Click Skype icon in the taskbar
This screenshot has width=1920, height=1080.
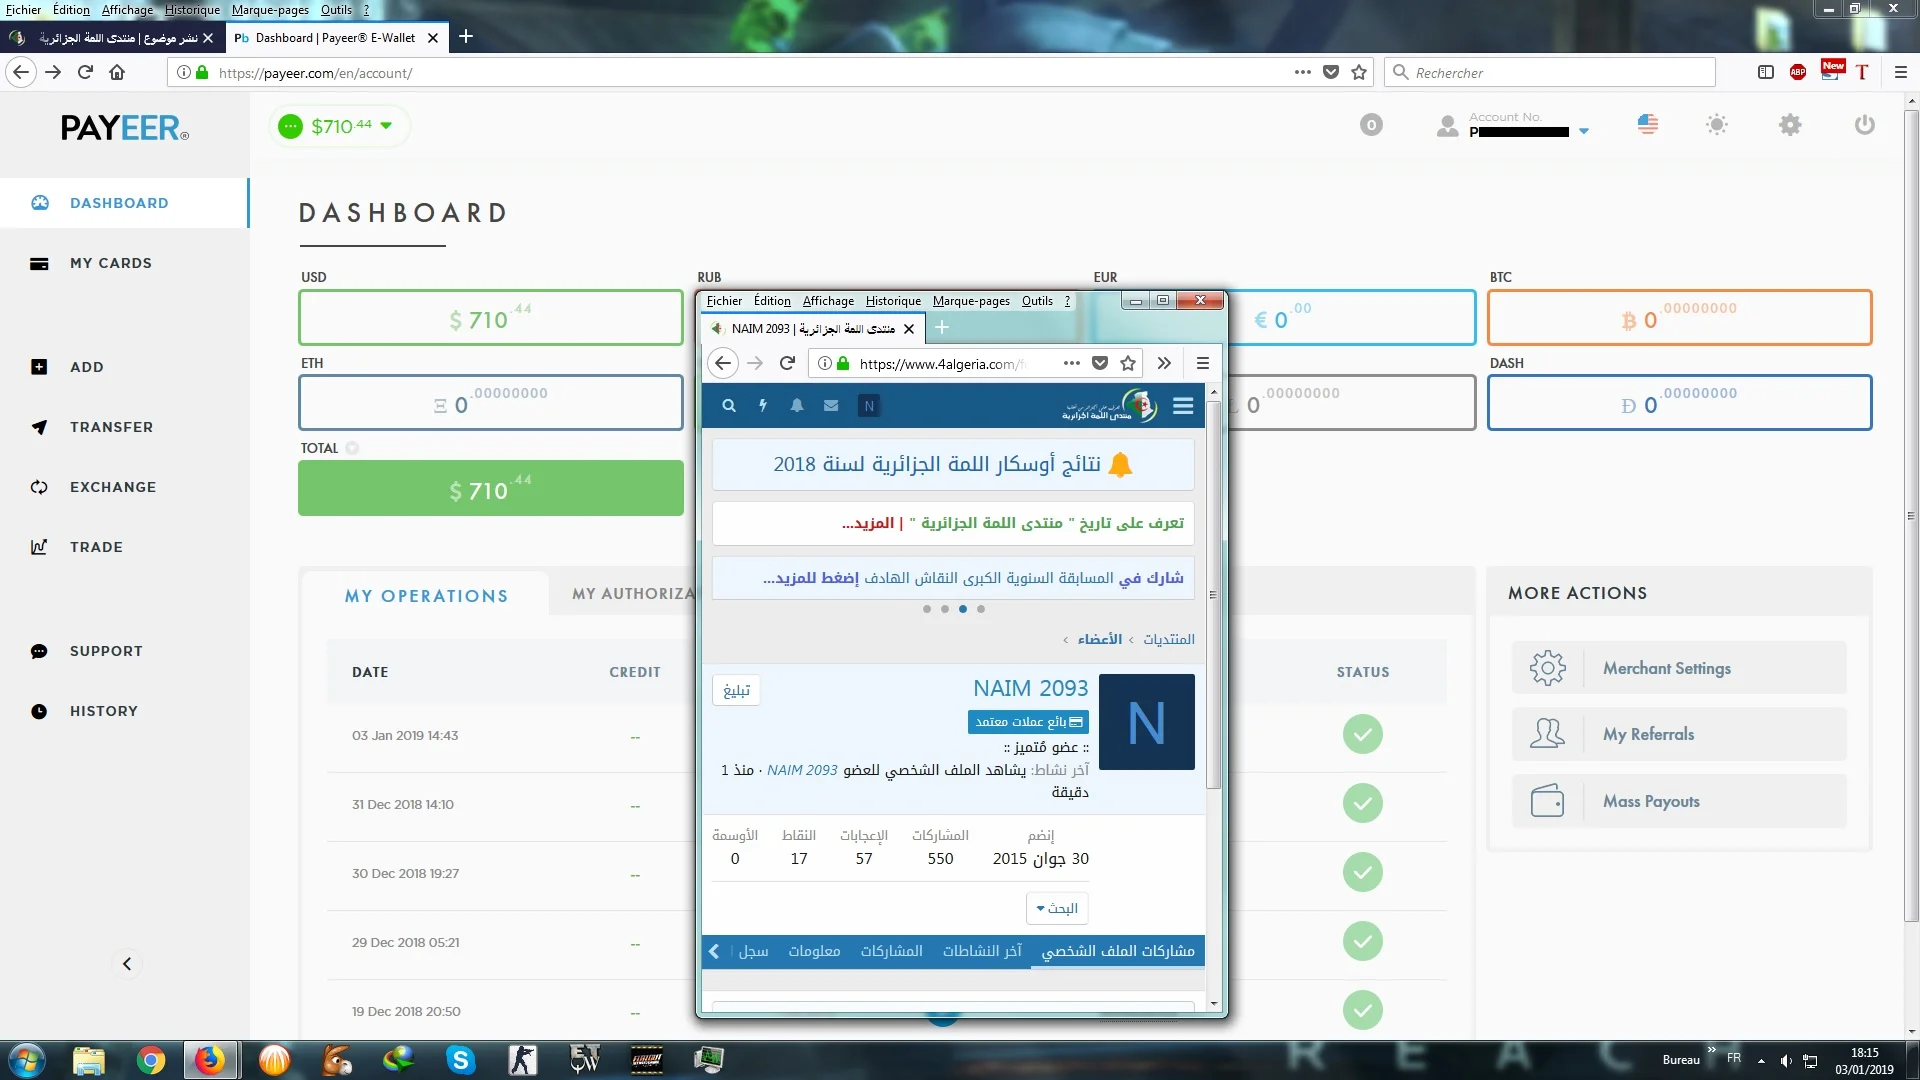460,1060
